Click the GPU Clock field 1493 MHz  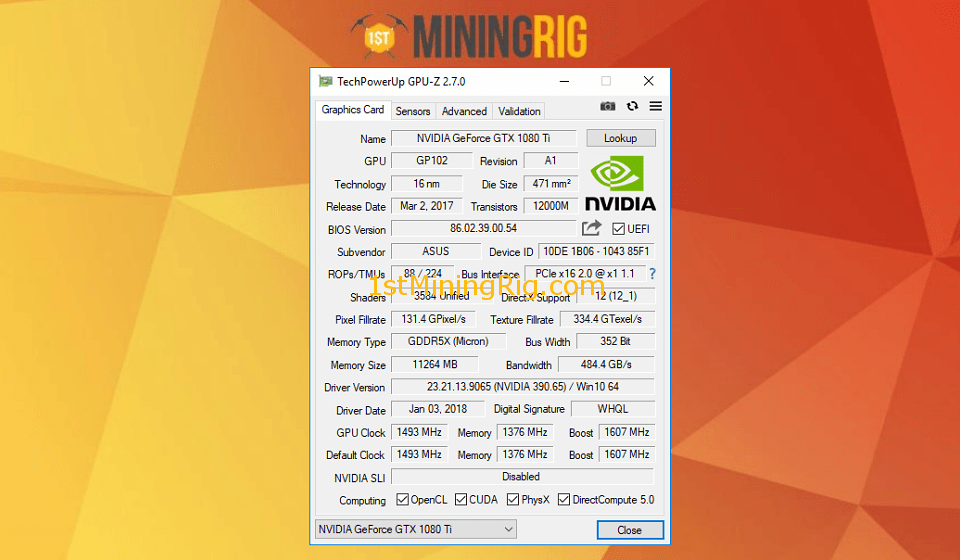419,432
